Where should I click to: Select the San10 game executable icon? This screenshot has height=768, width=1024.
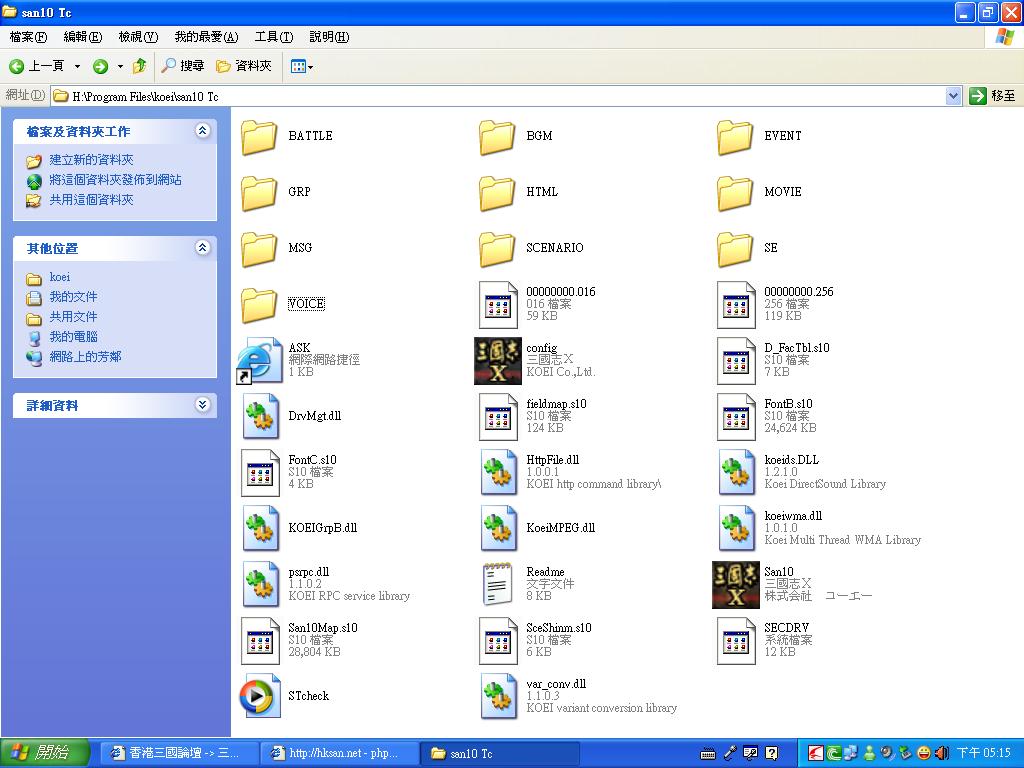click(735, 584)
